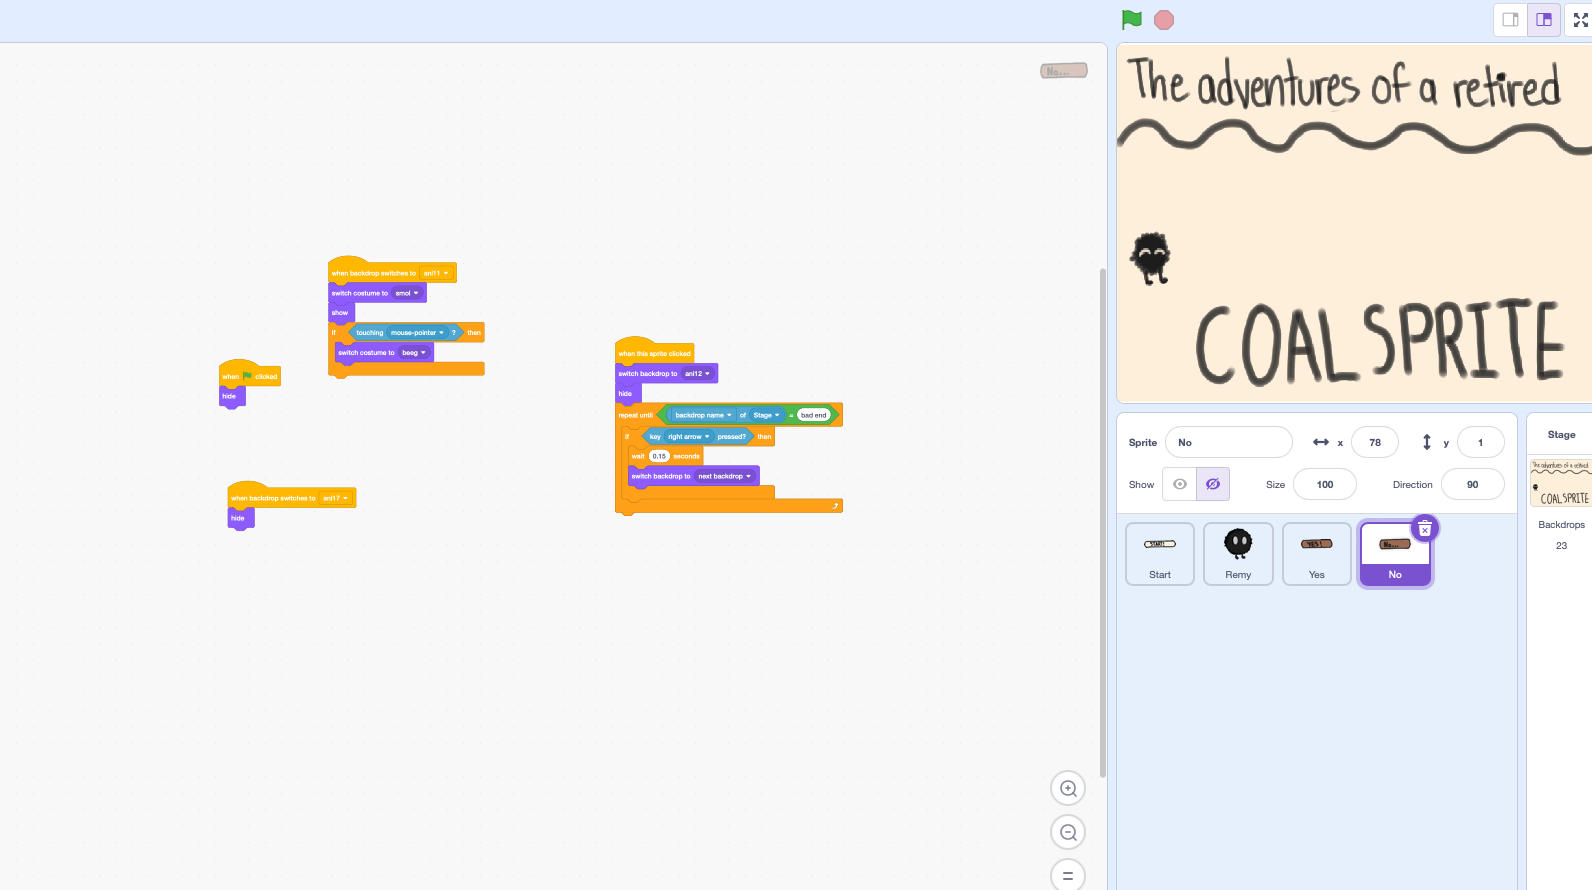Open the backdrop name property dropdown

pos(703,415)
